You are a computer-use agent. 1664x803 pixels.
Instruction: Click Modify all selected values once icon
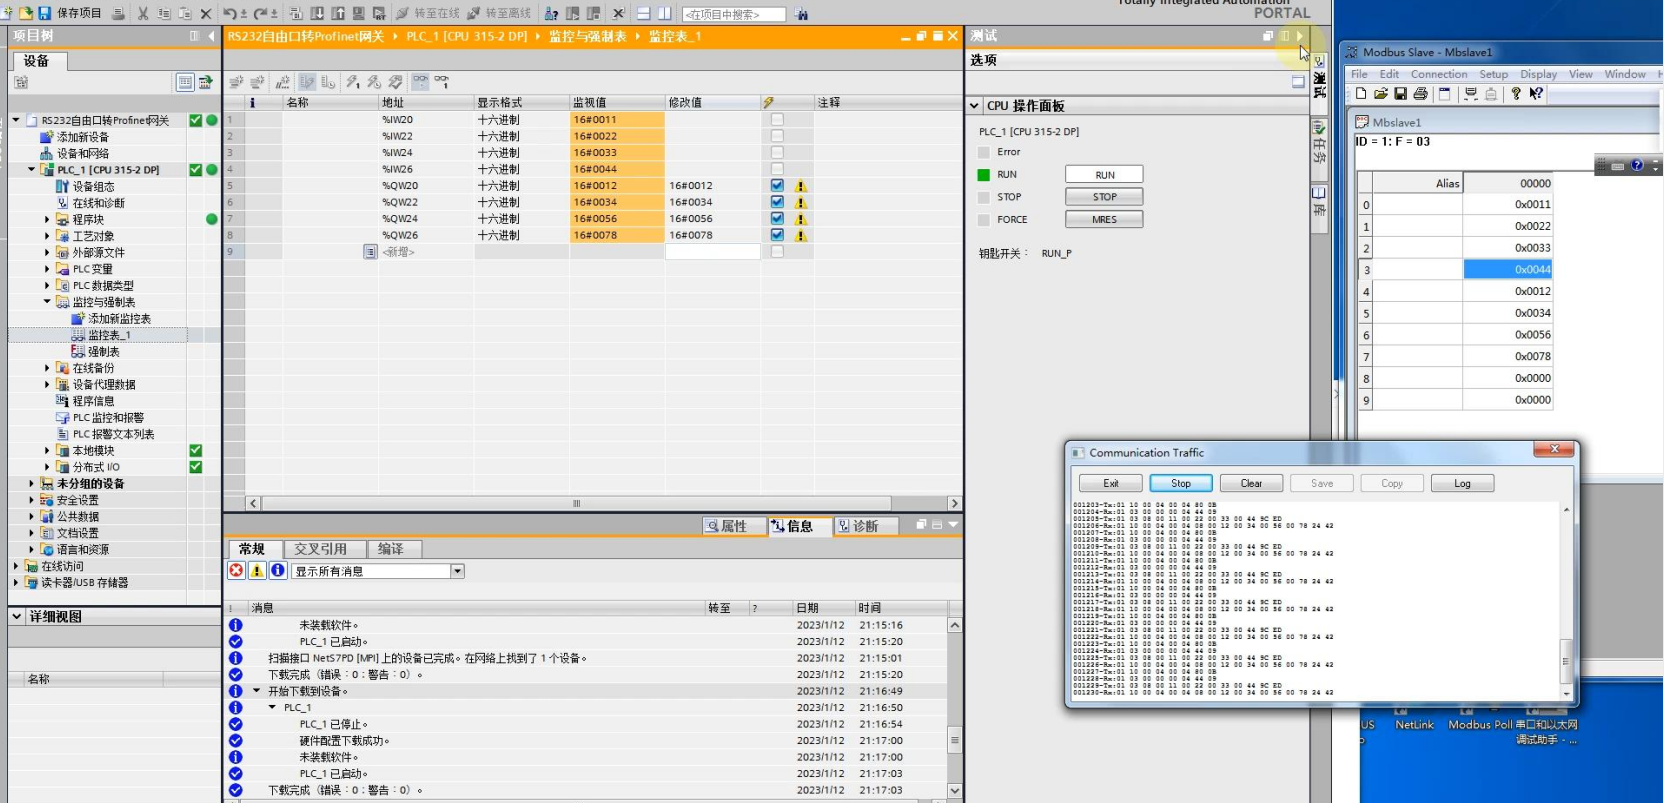[353, 81]
